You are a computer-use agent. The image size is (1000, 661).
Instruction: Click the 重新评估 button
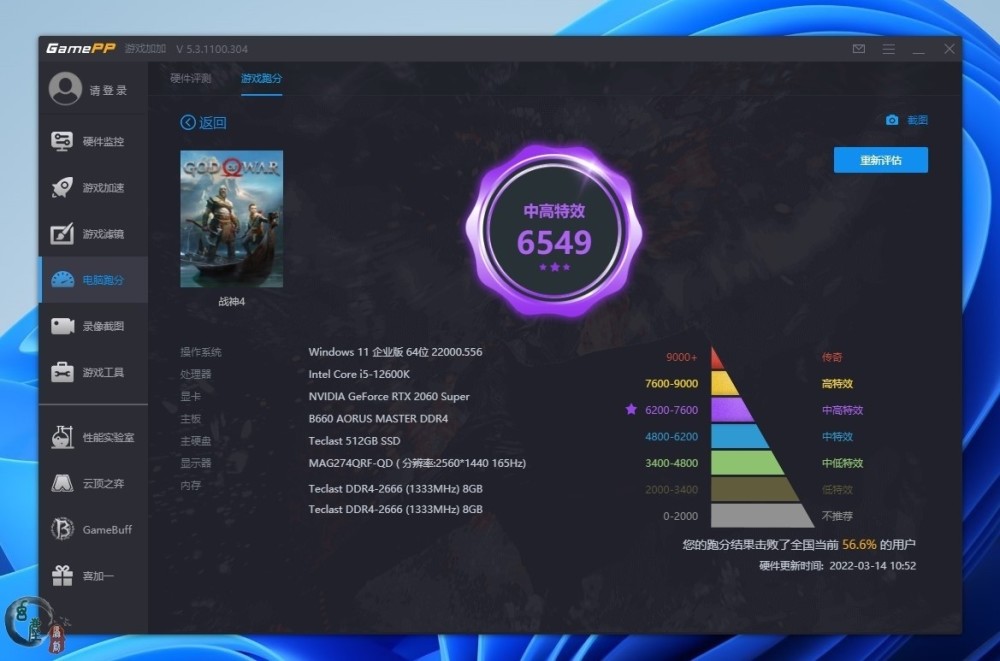coord(881,160)
